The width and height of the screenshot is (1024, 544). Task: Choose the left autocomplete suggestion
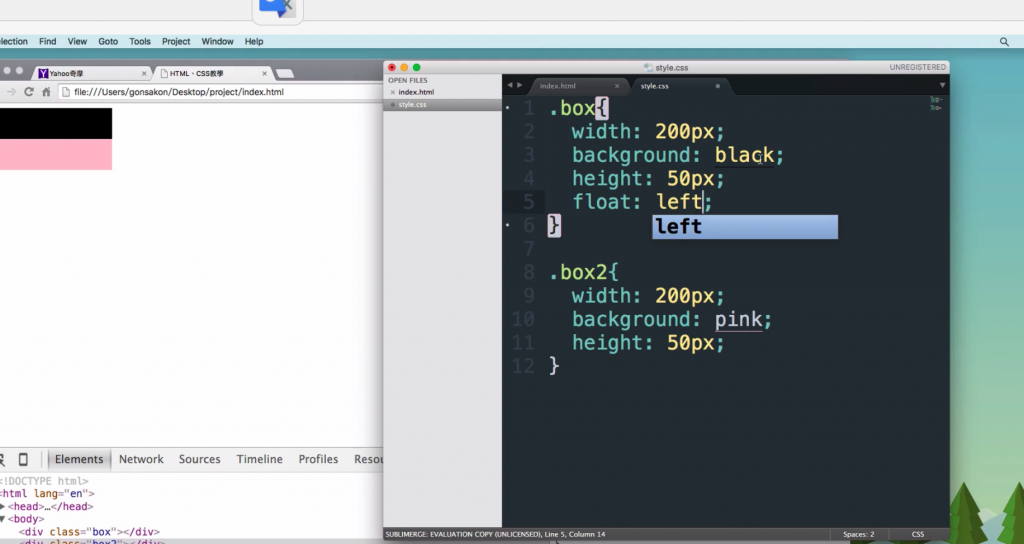click(744, 227)
